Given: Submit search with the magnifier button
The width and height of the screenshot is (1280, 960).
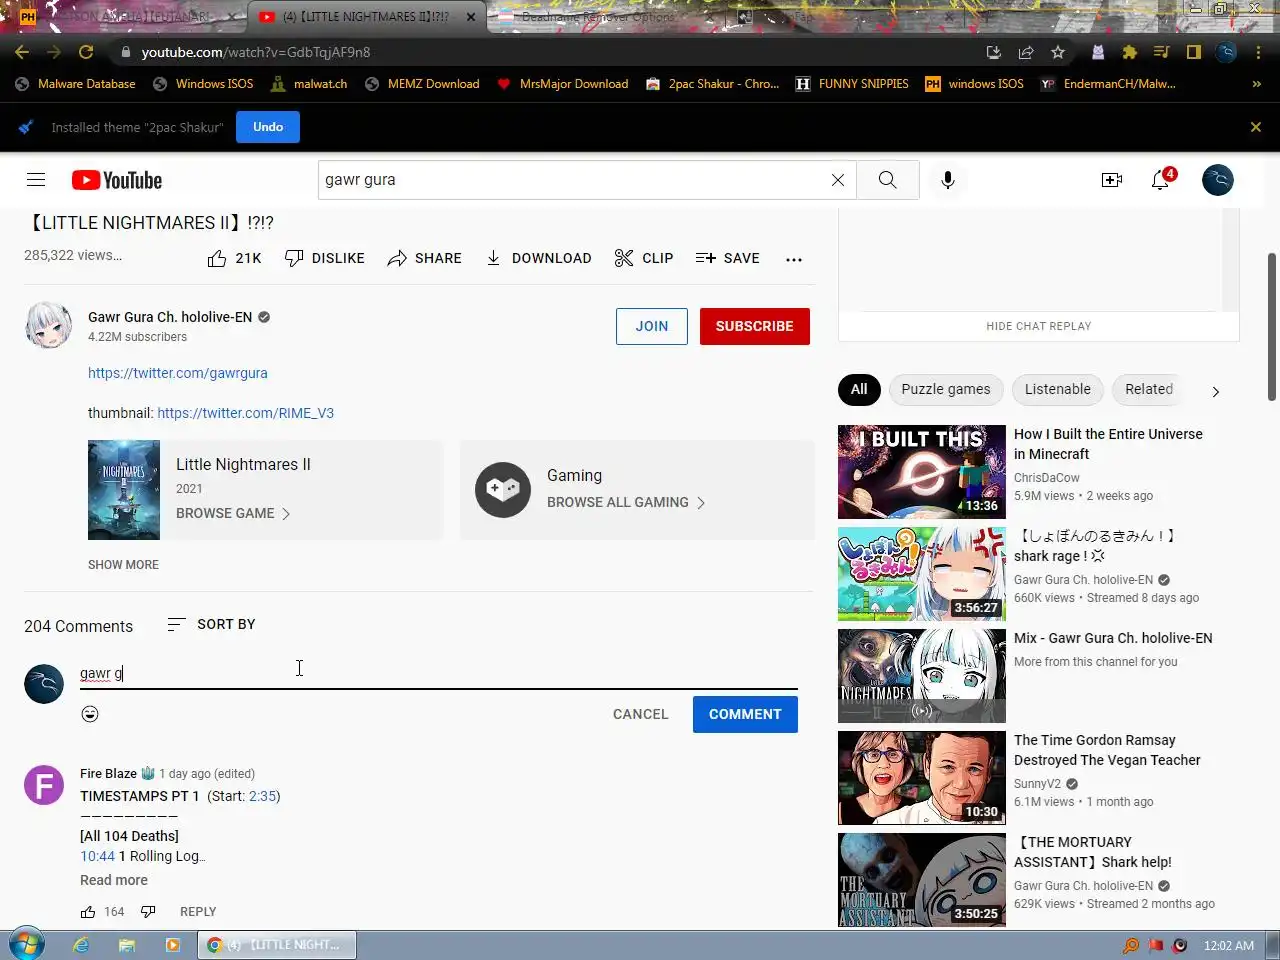Looking at the screenshot, I should point(887,180).
